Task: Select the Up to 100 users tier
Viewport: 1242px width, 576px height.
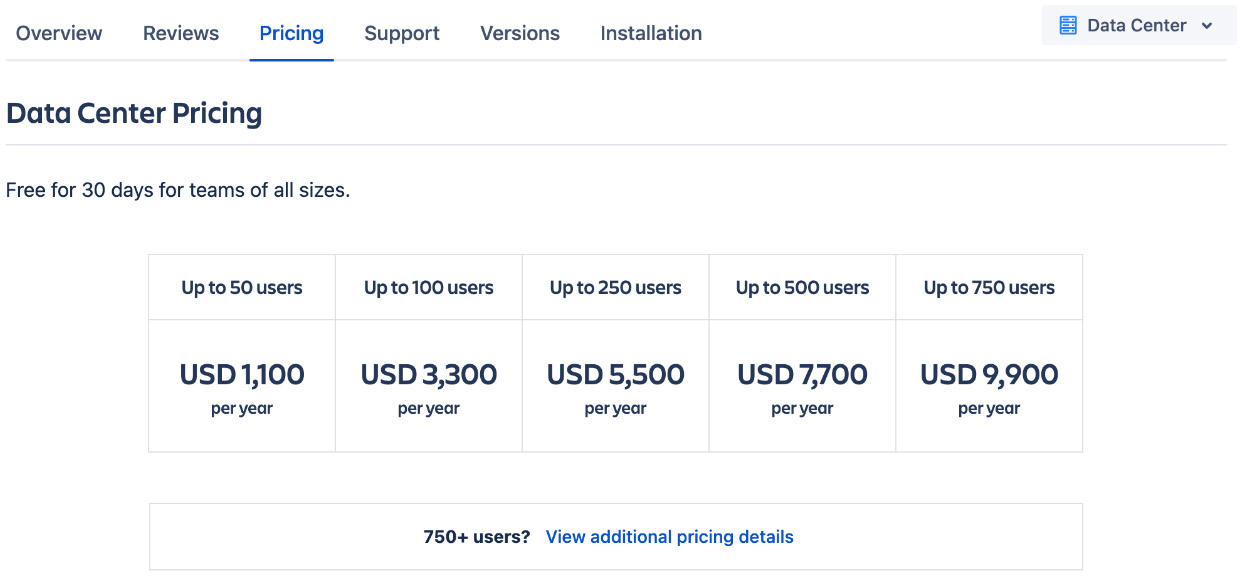Action: click(428, 287)
